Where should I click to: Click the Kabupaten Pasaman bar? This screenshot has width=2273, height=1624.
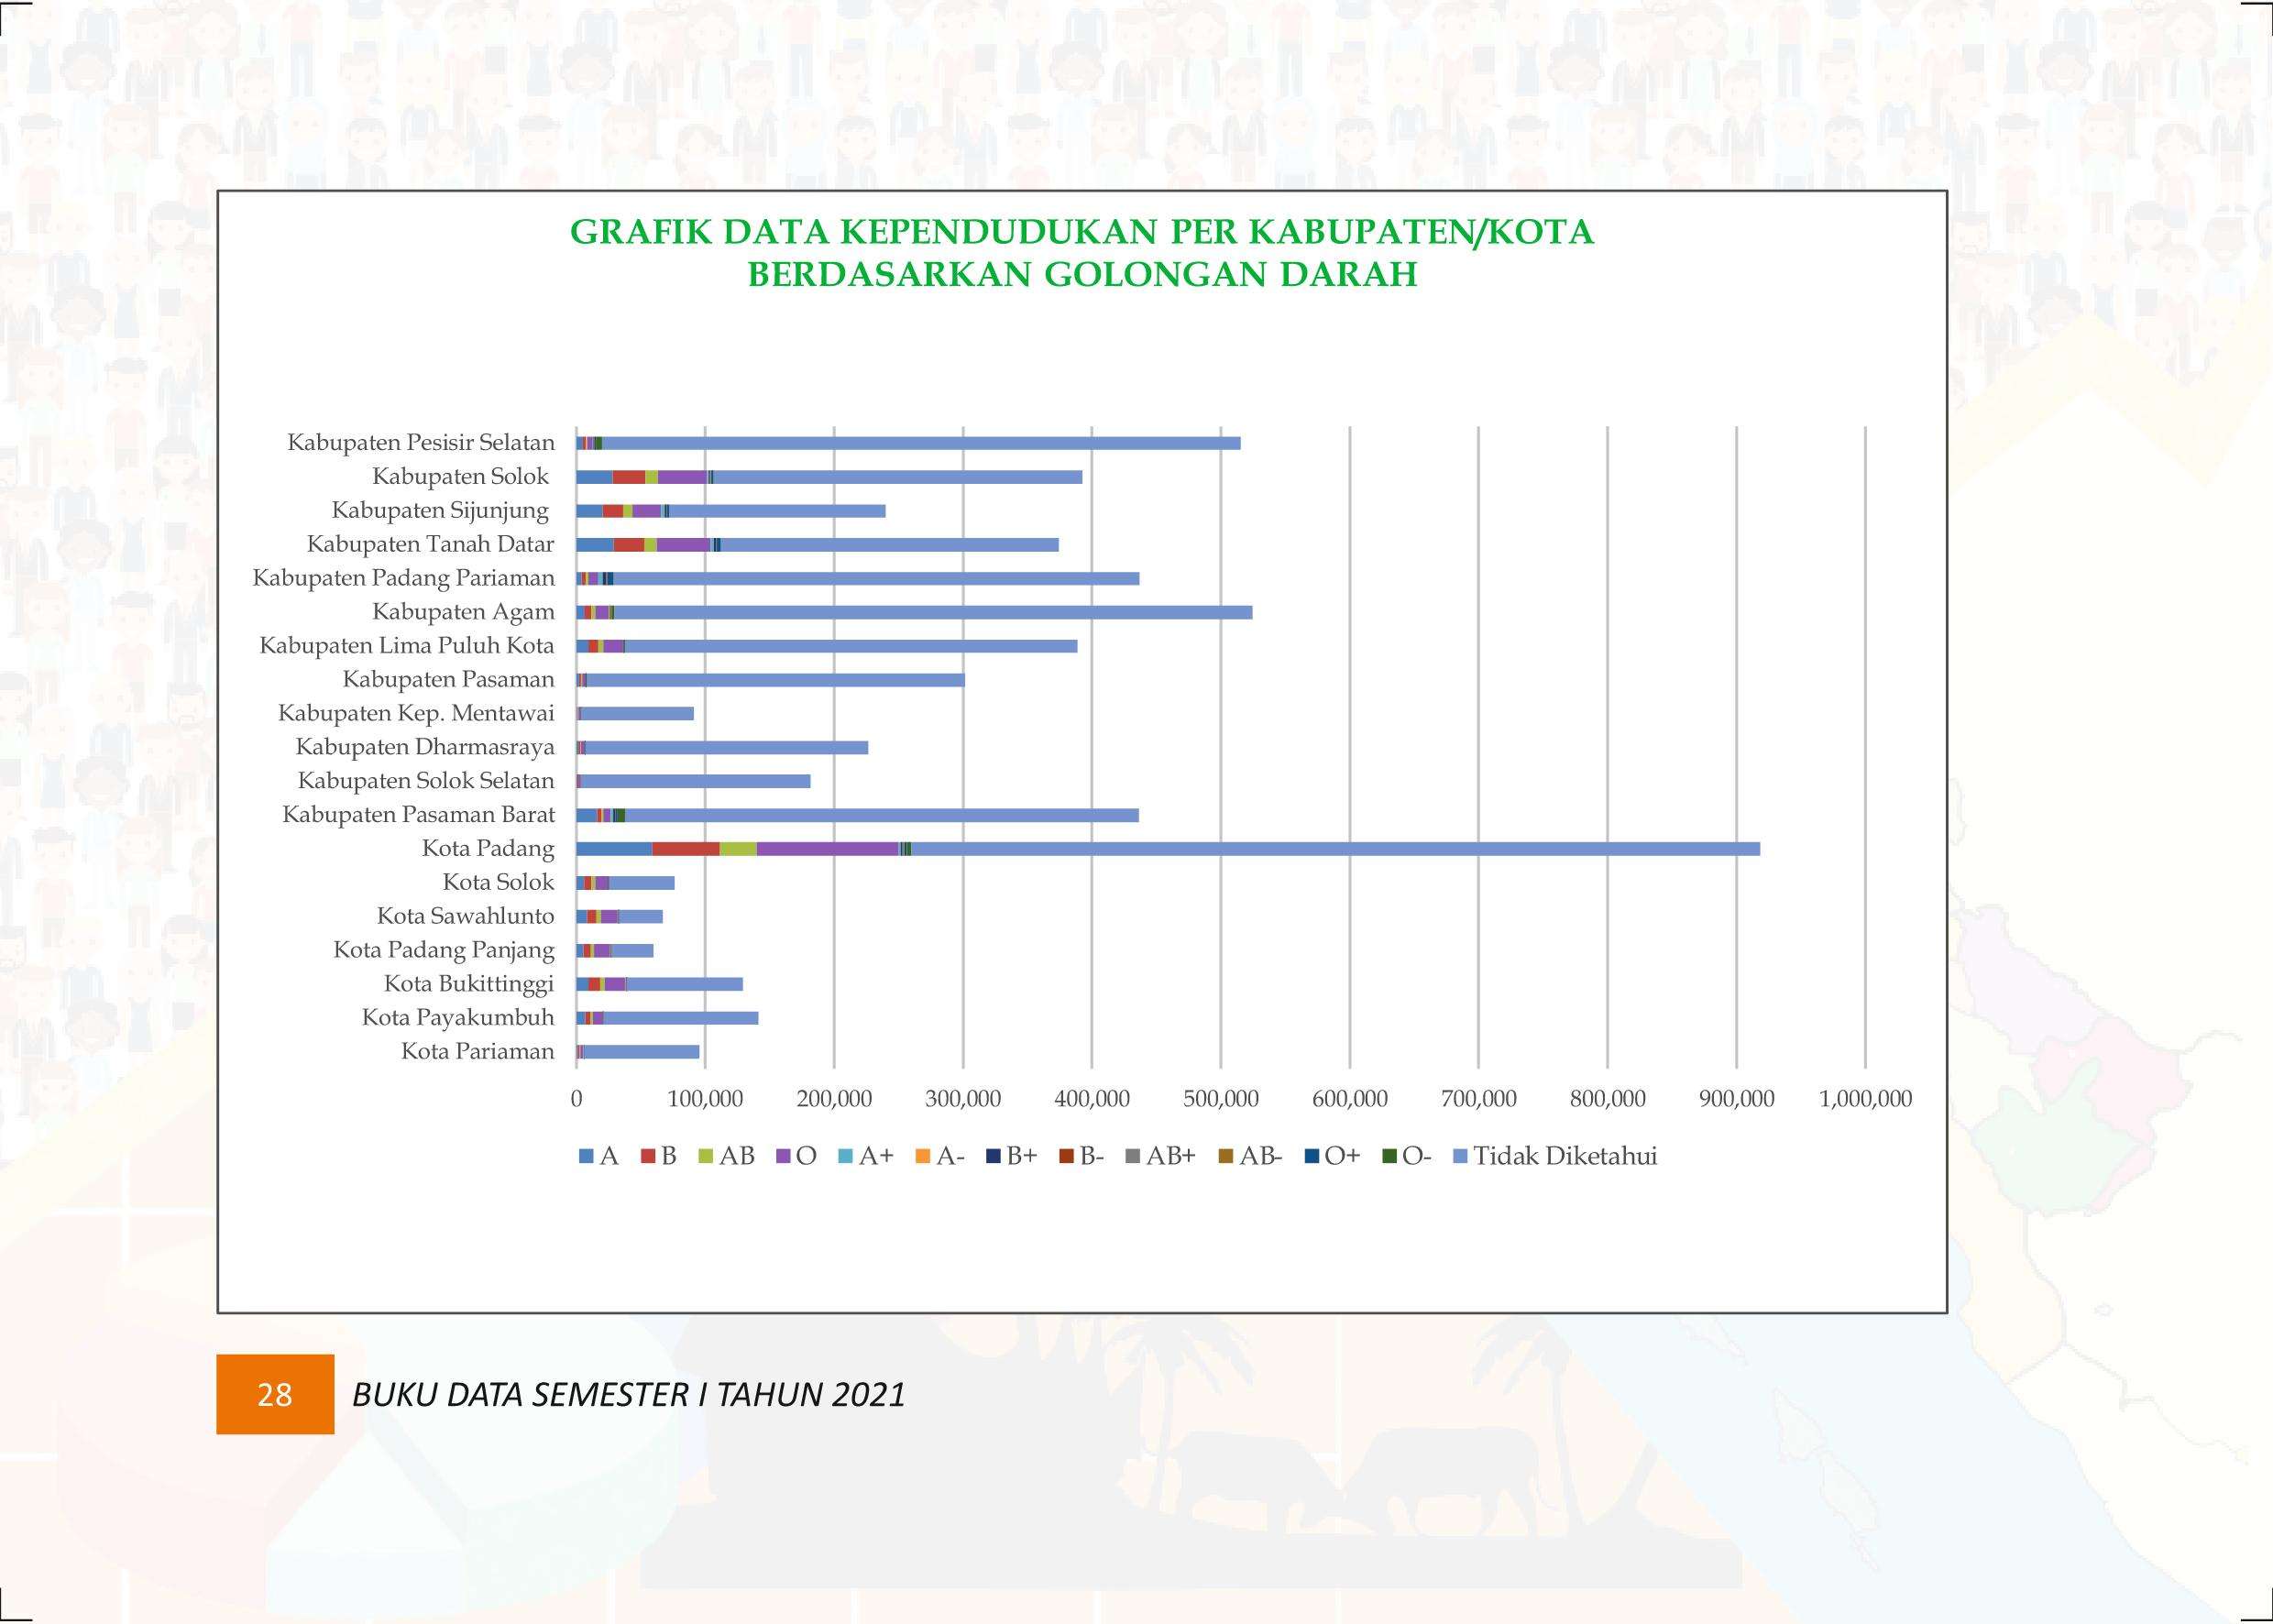[x=776, y=680]
